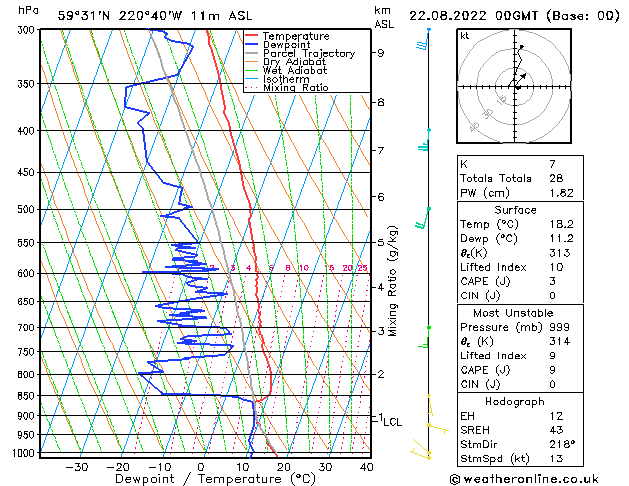
Task: Click the red Temperature line sample in legend
Action: (252, 36)
